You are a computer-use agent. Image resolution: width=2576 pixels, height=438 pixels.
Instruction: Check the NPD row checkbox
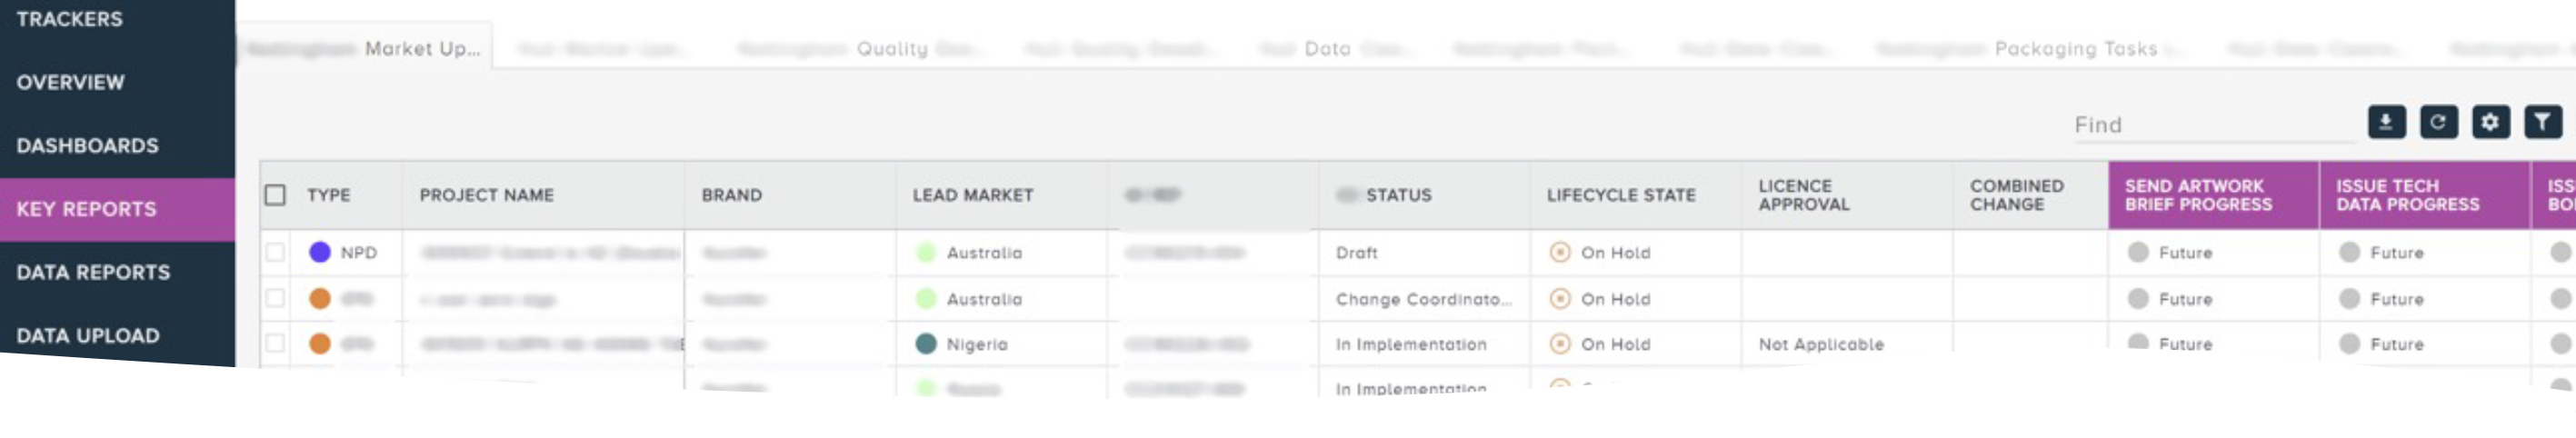pos(275,253)
